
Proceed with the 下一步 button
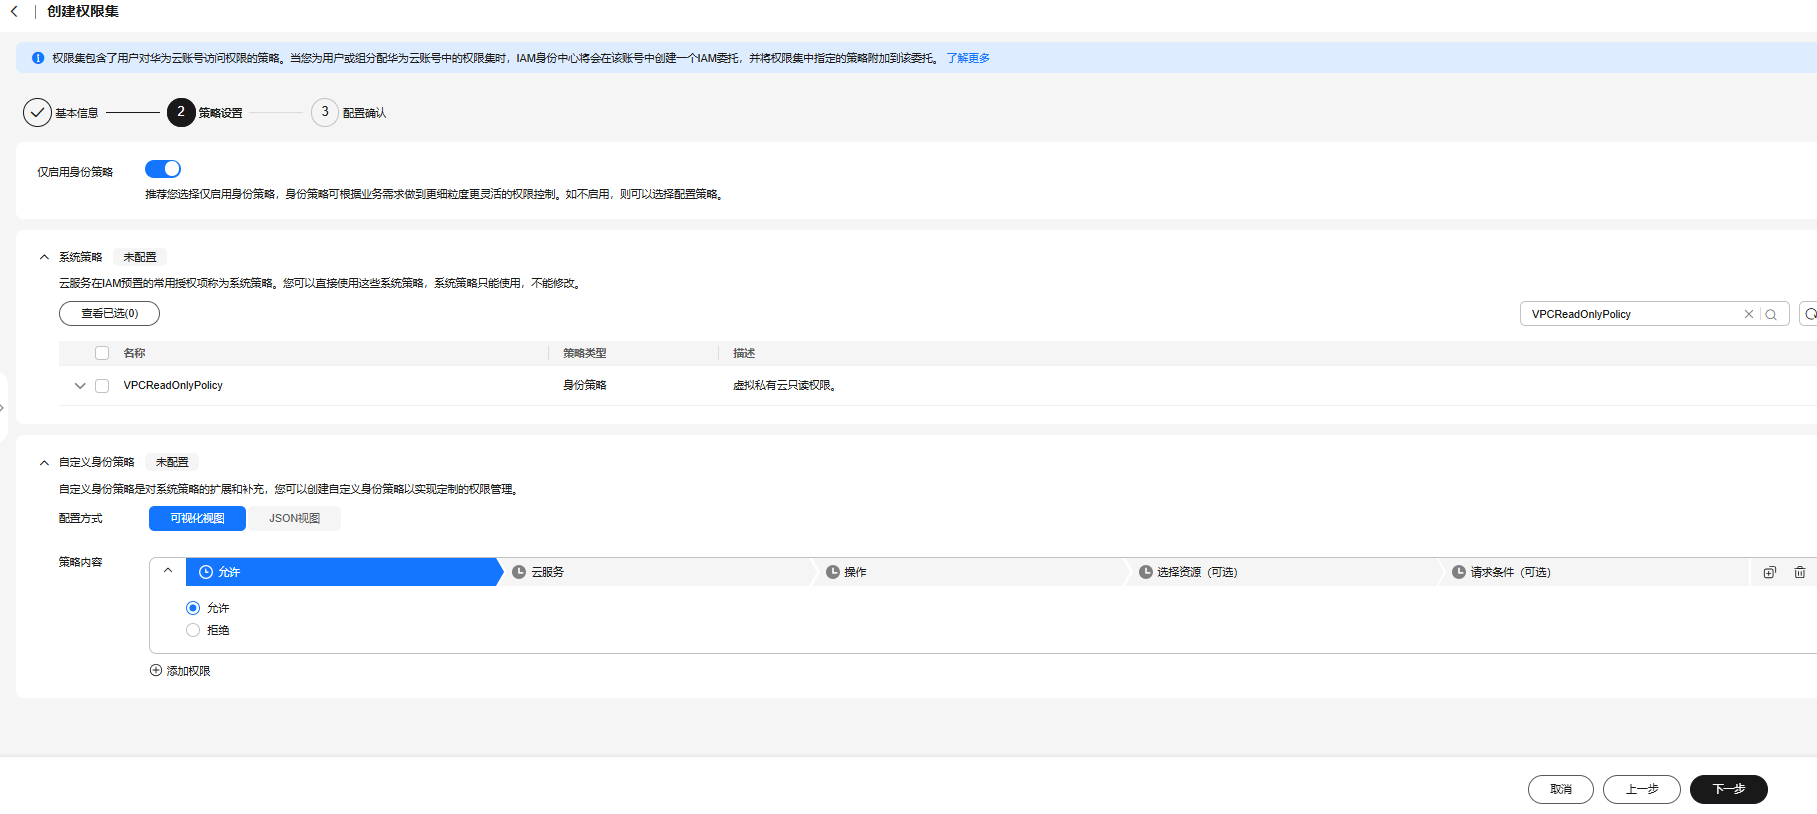pyautogui.click(x=1729, y=789)
